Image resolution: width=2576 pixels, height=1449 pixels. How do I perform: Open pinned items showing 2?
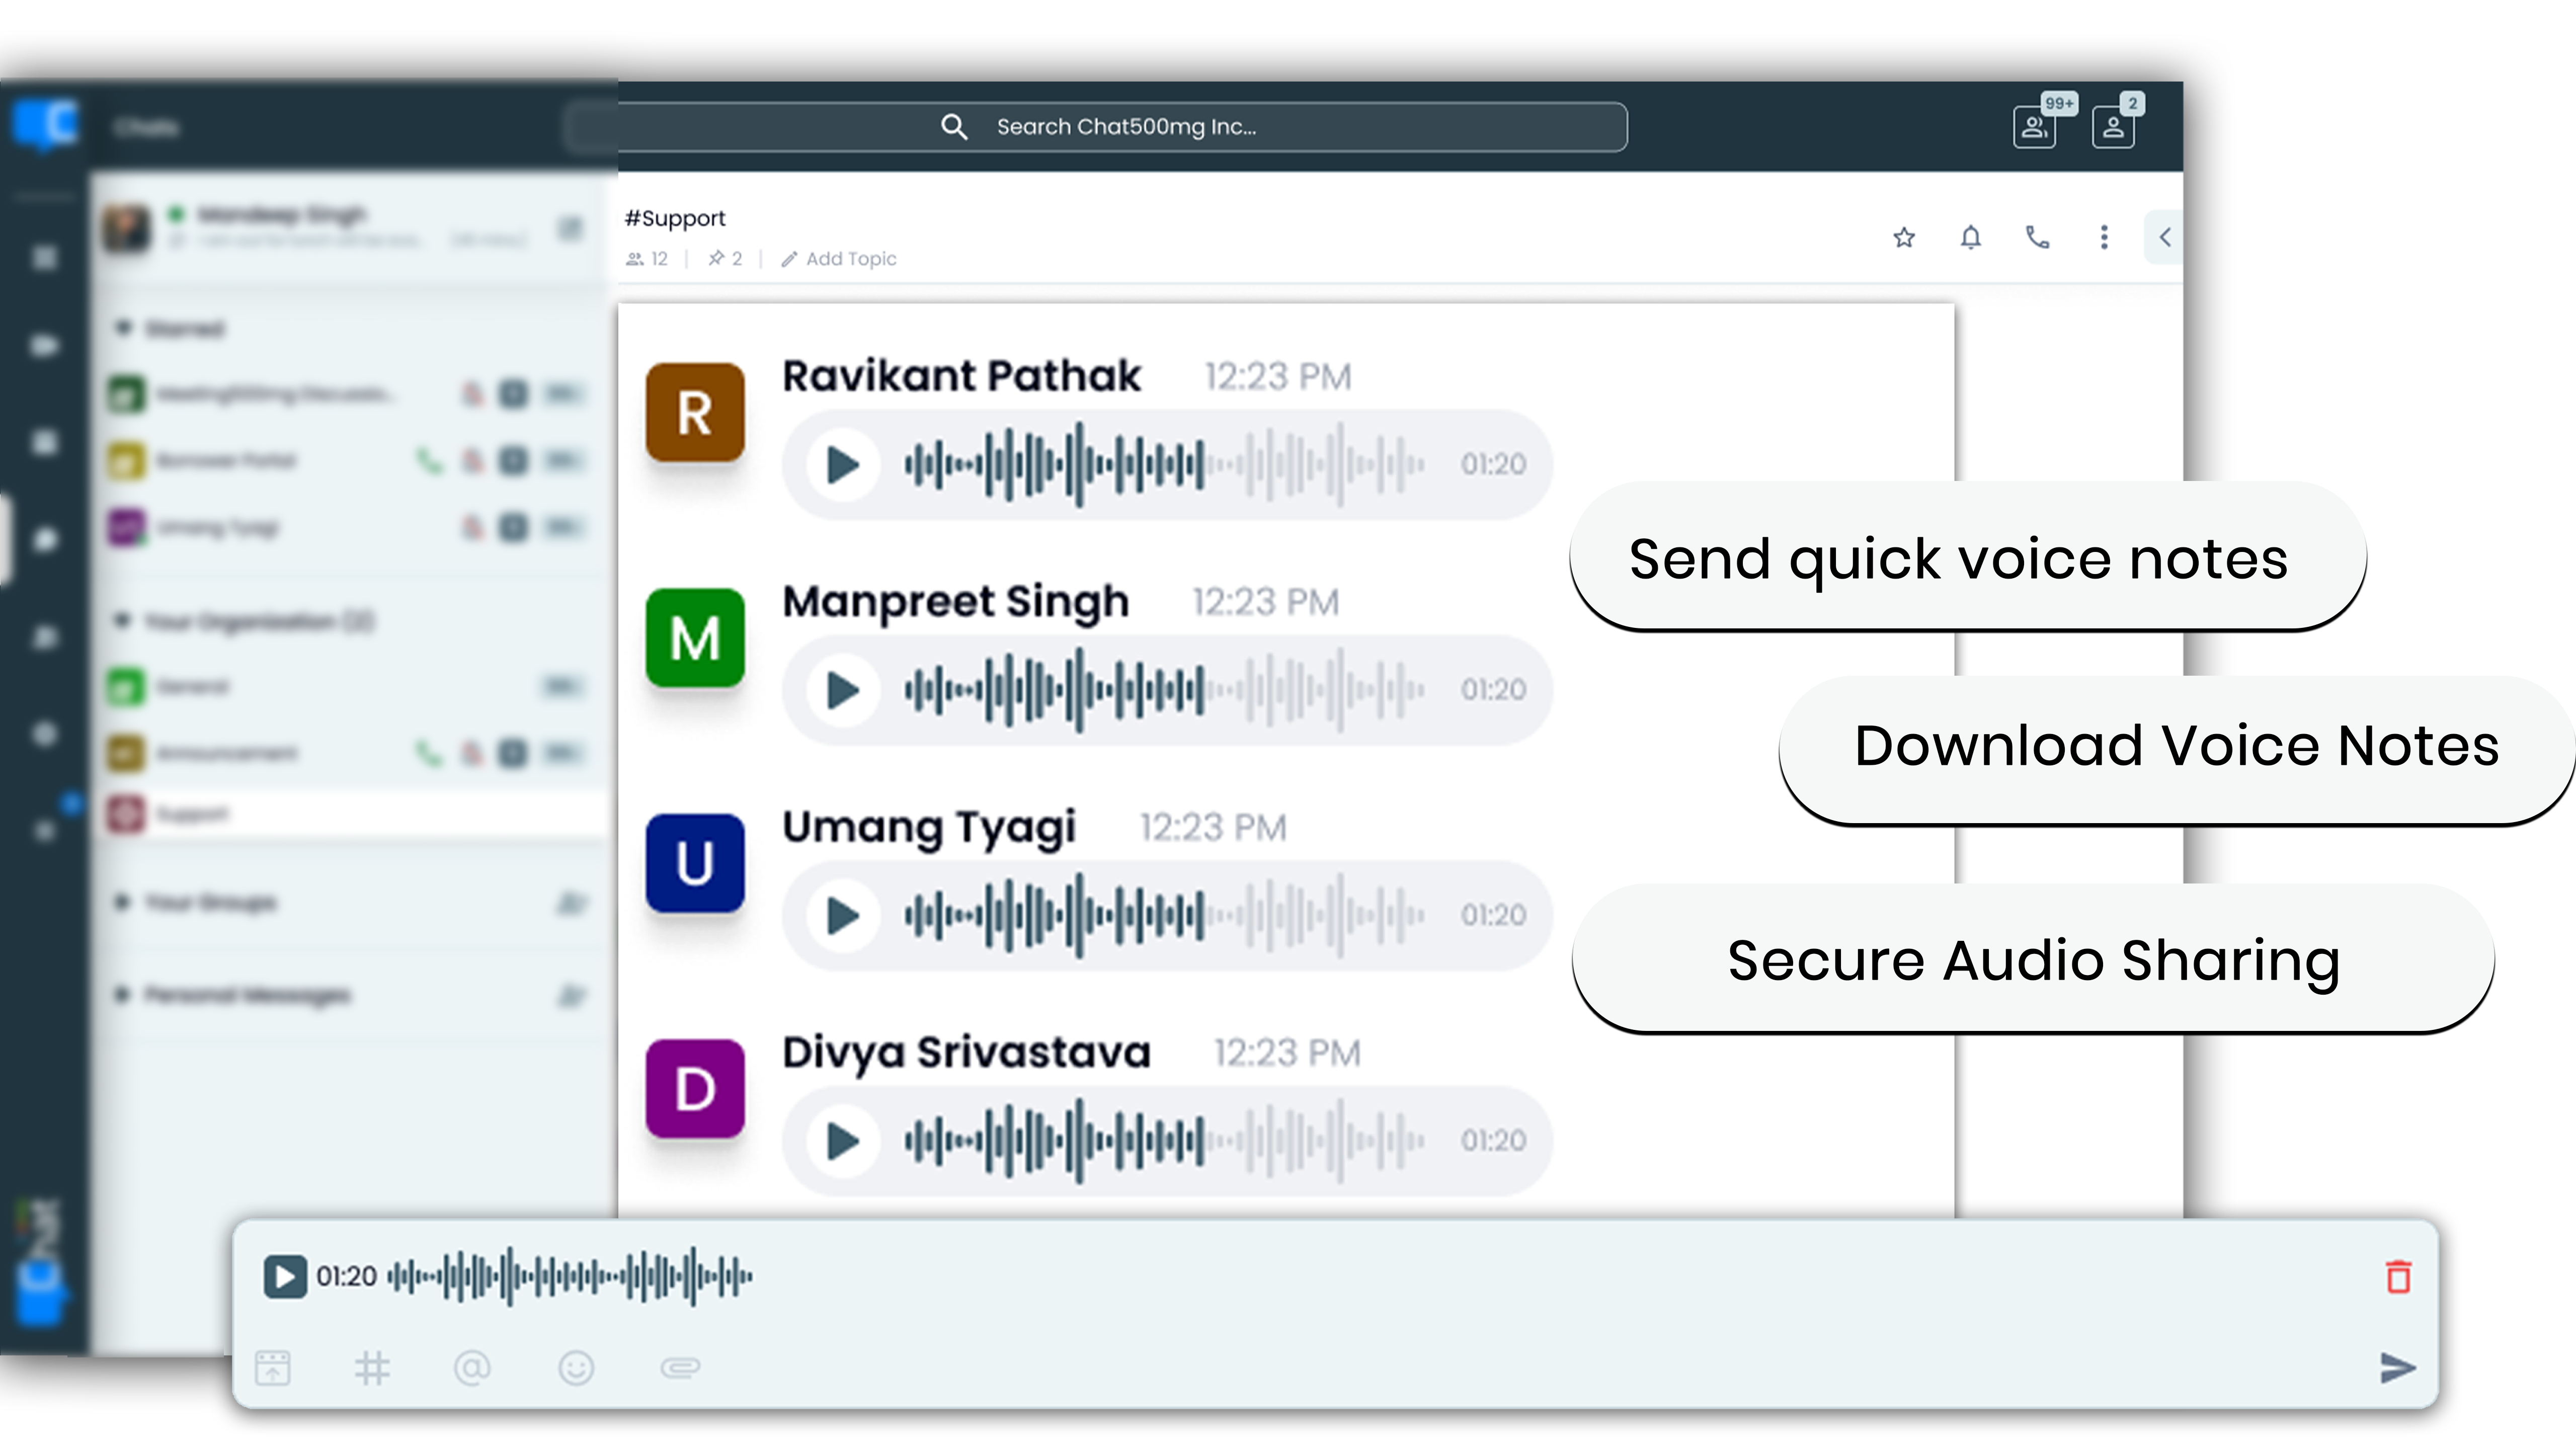725,259
